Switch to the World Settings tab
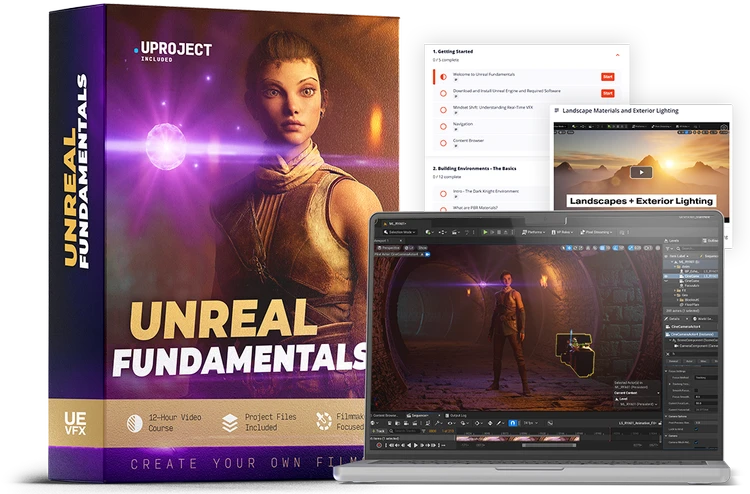 tap(703, 318)
